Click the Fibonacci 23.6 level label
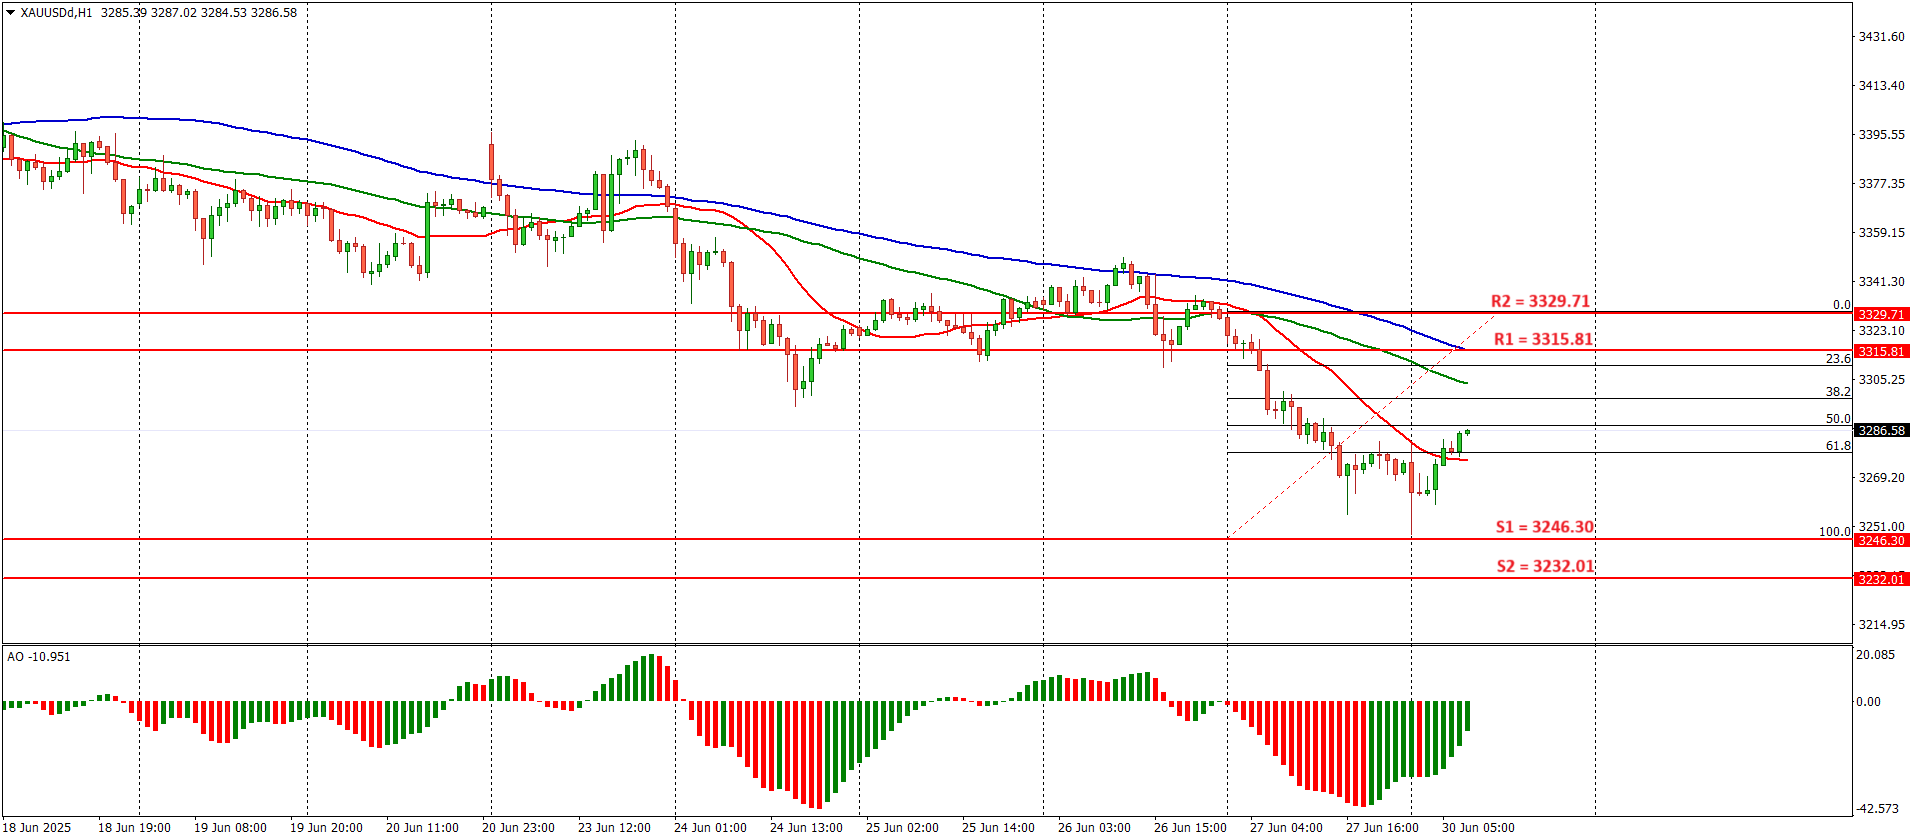 tap(1837, 359)
